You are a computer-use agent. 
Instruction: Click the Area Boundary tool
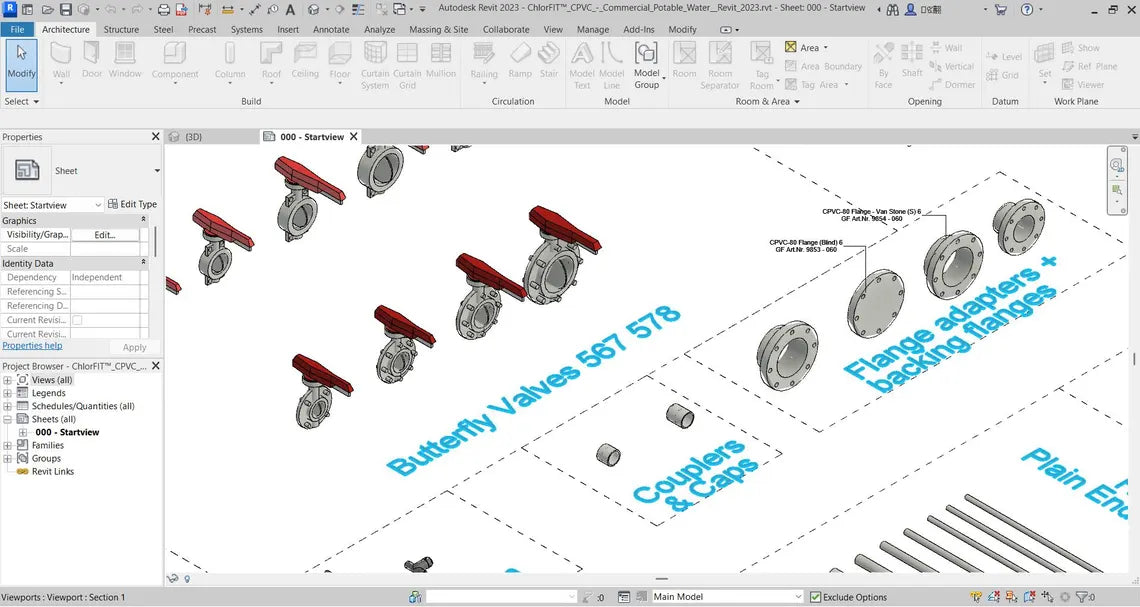tap(823, 66)
